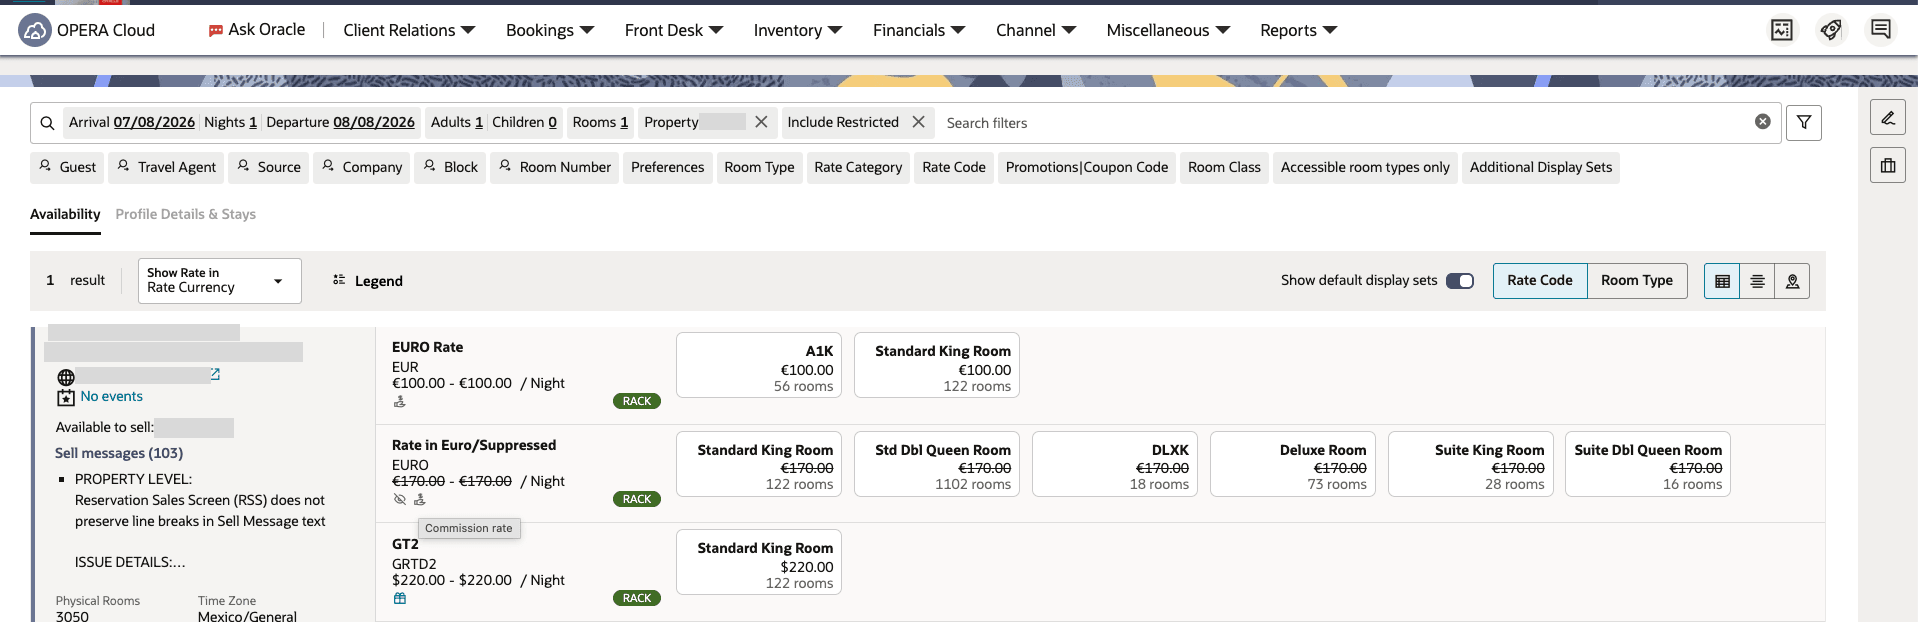Add a Company search filter
The image size is (1918, 622).
362,167
